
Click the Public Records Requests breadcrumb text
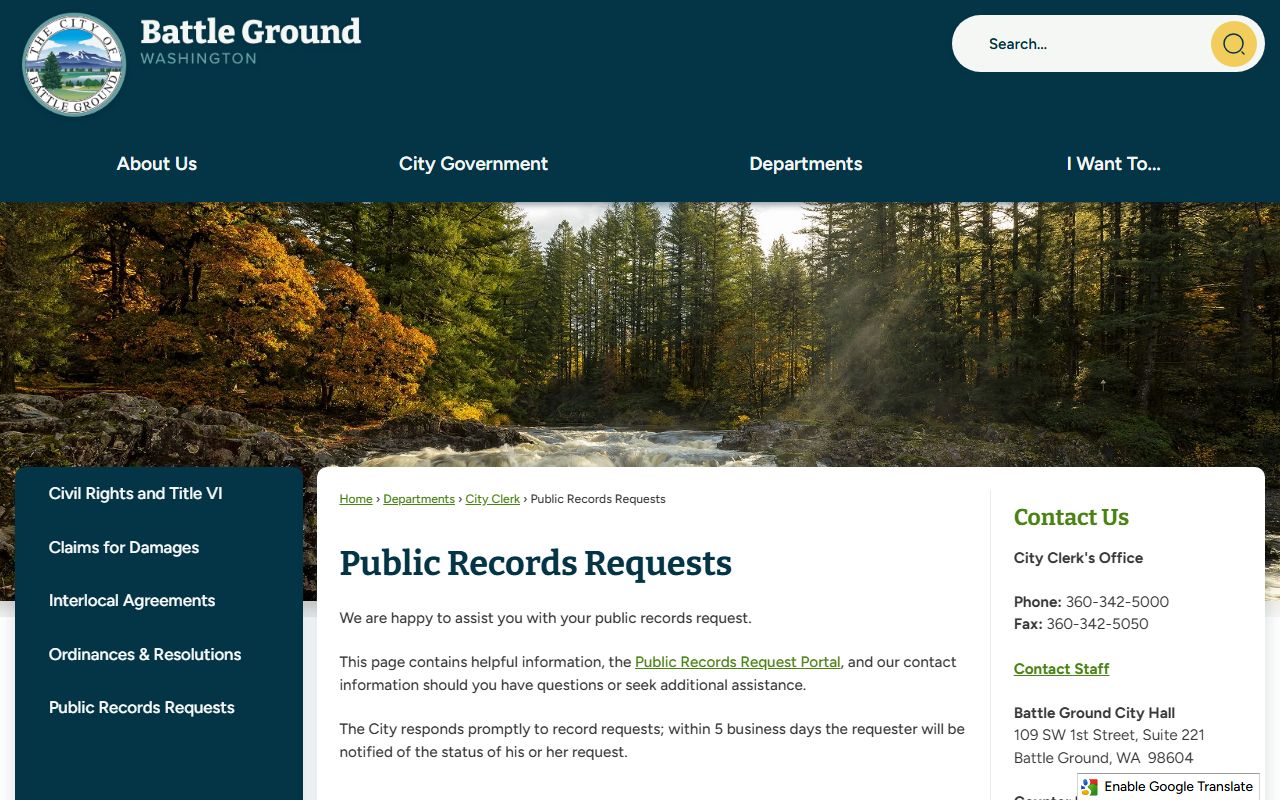pyautogui.click(x=598, y=499)
